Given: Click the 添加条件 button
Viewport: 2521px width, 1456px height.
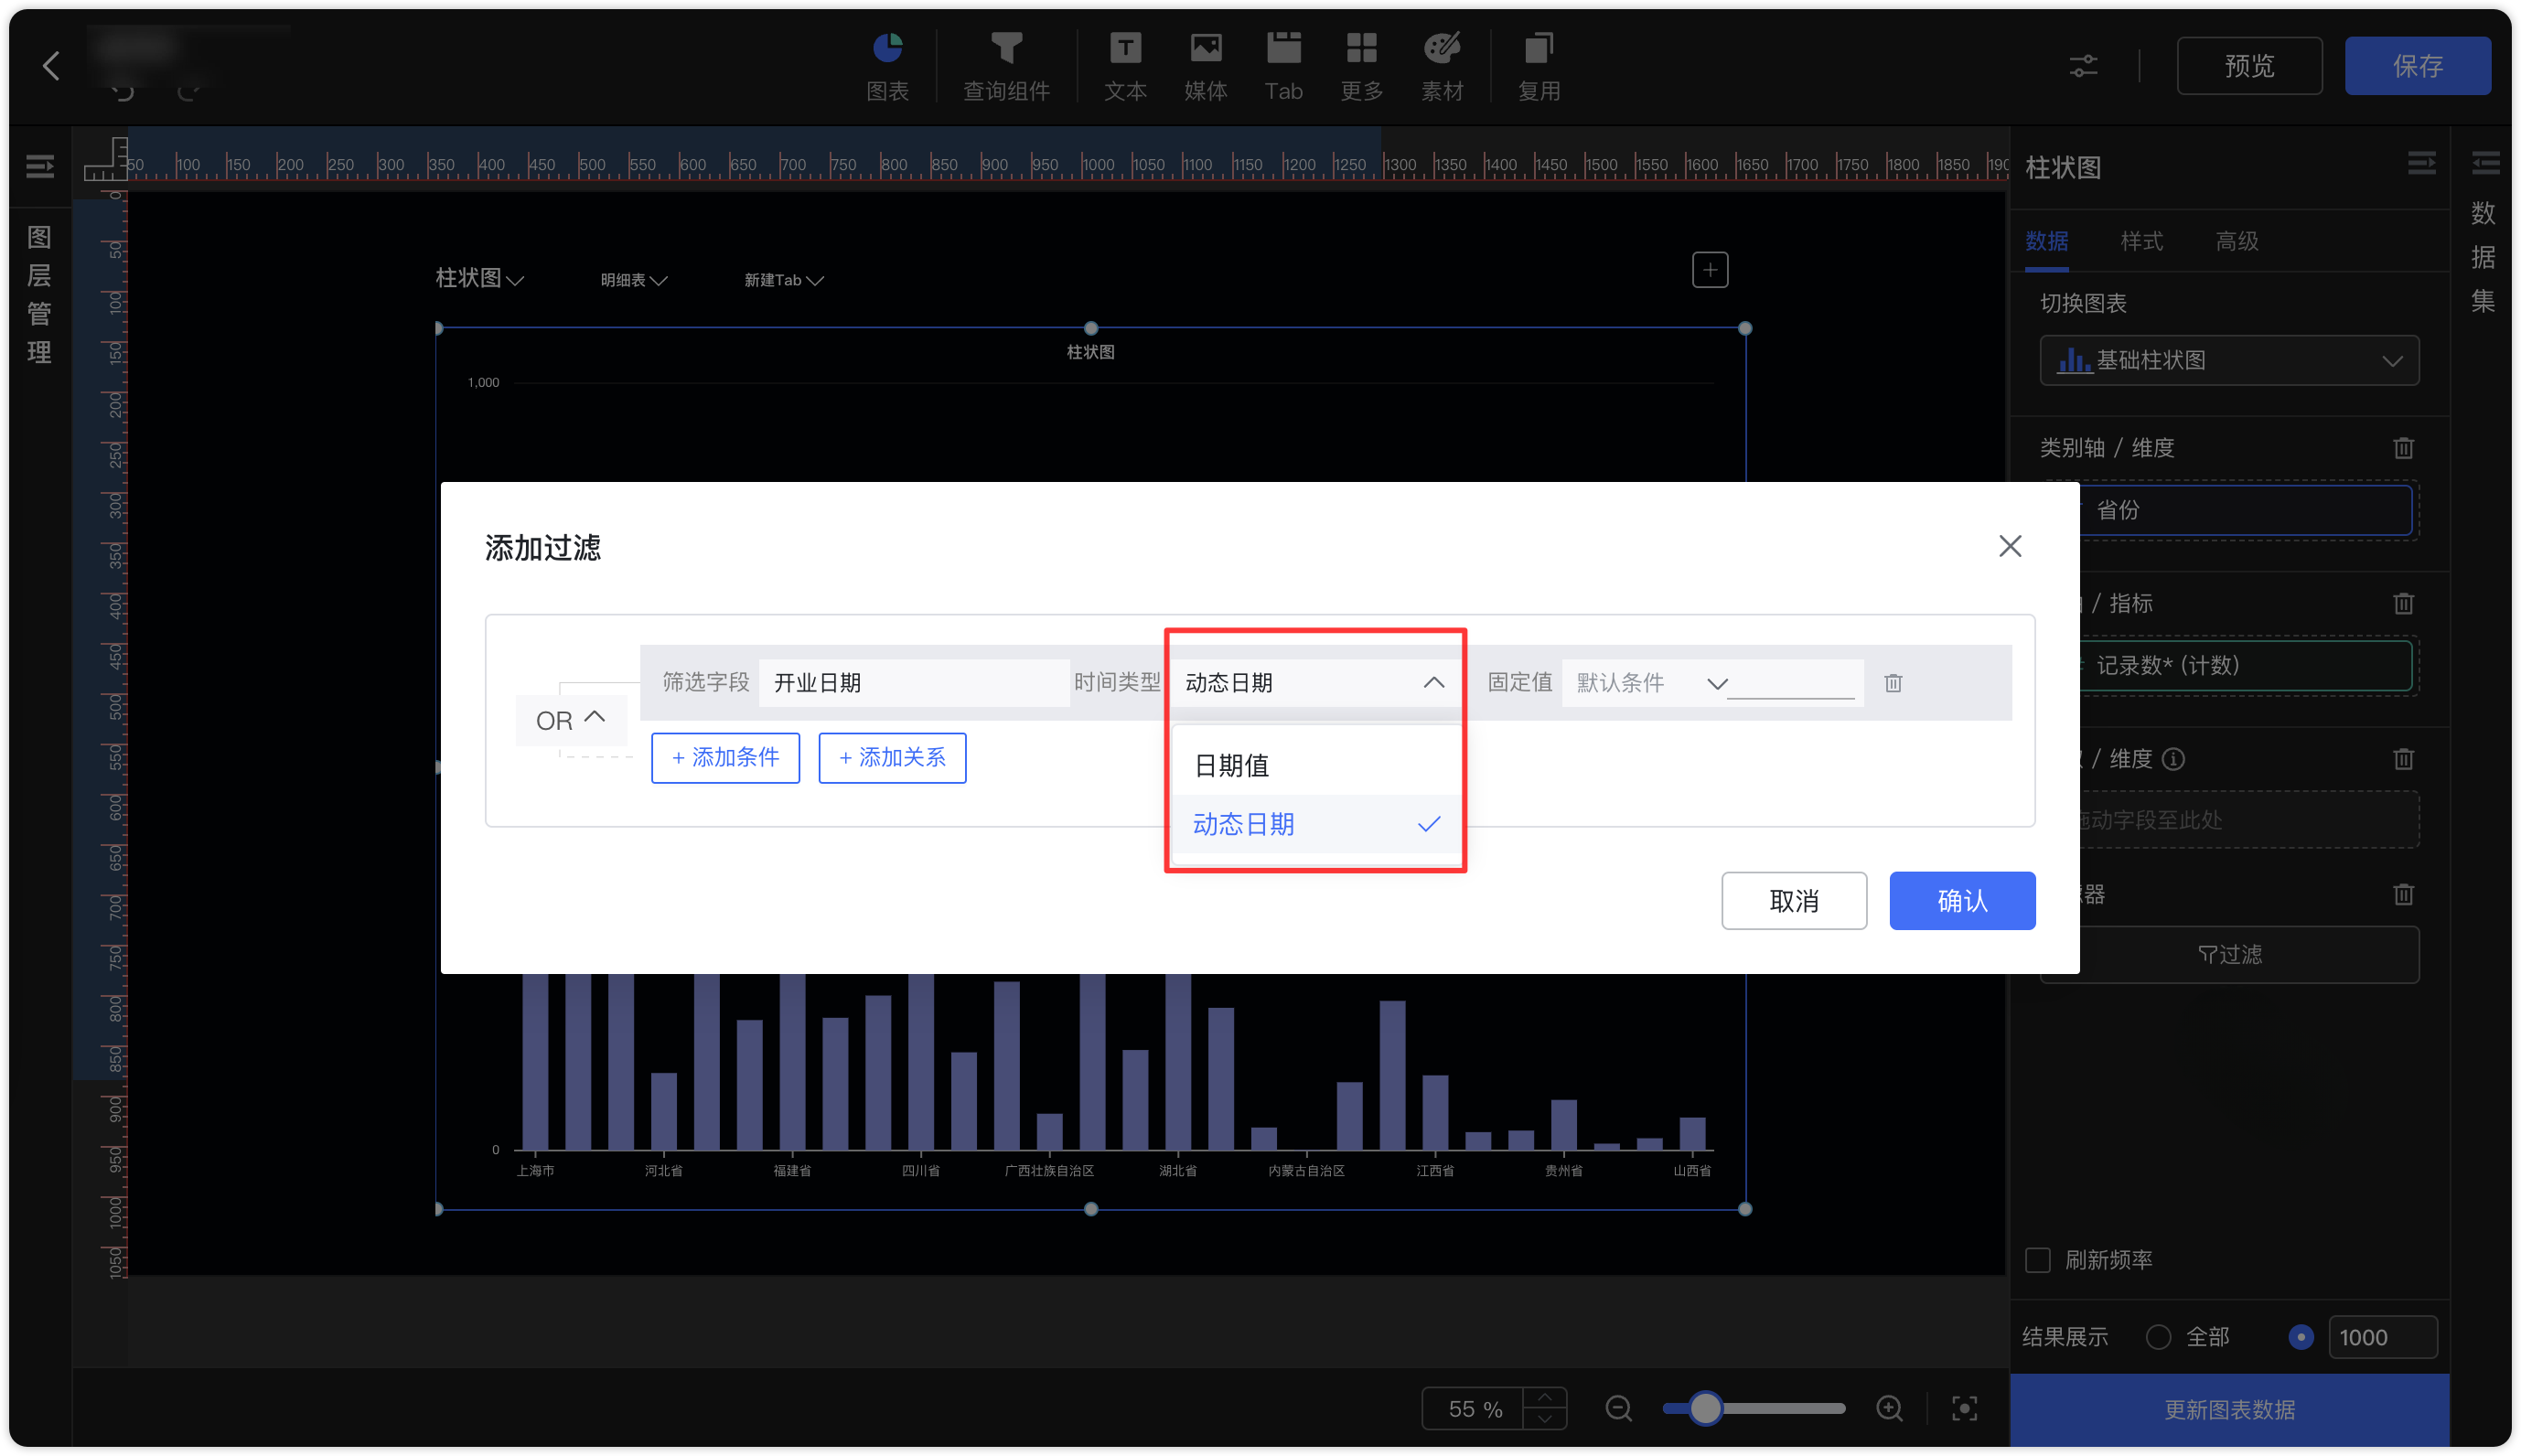Looking at the screenshot, I should (725, 757).
